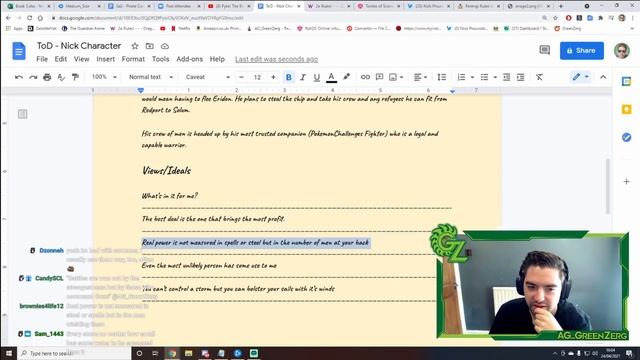Show the document outline icon
The height and width of the screenshot is (360, 640).
[x=22, y=114]
